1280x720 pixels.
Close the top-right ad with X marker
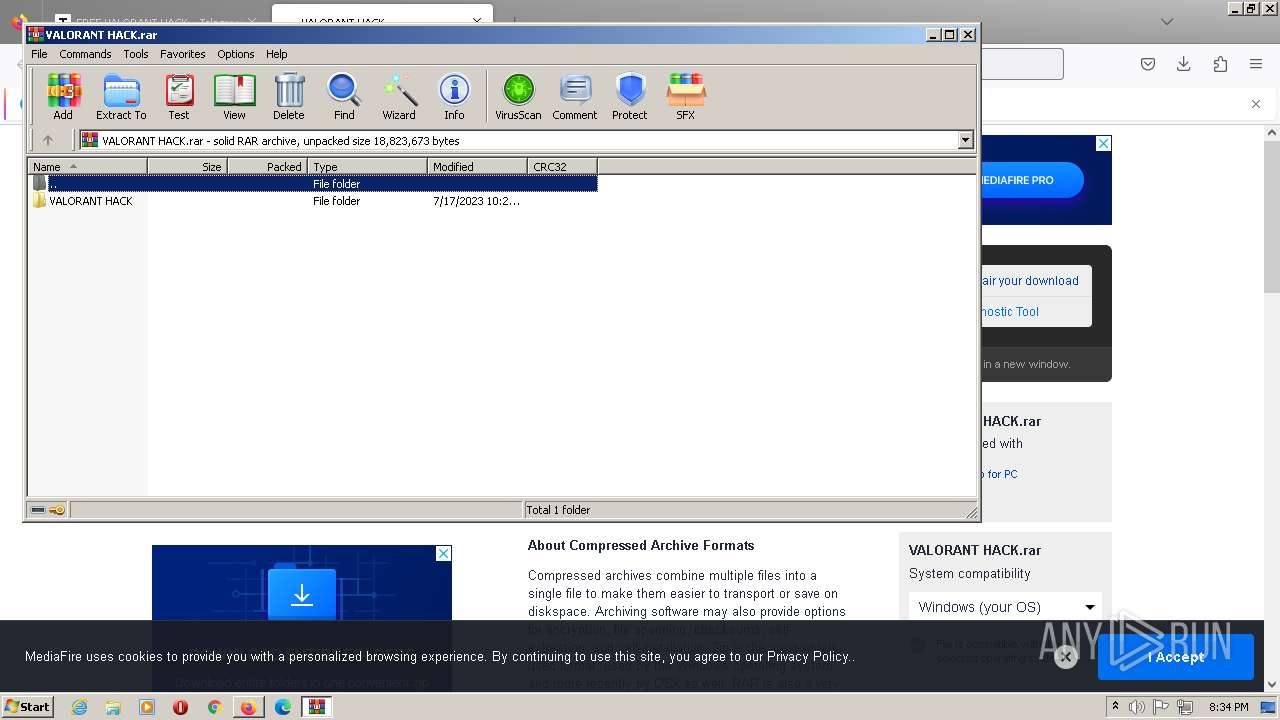tap(1103, 144)
